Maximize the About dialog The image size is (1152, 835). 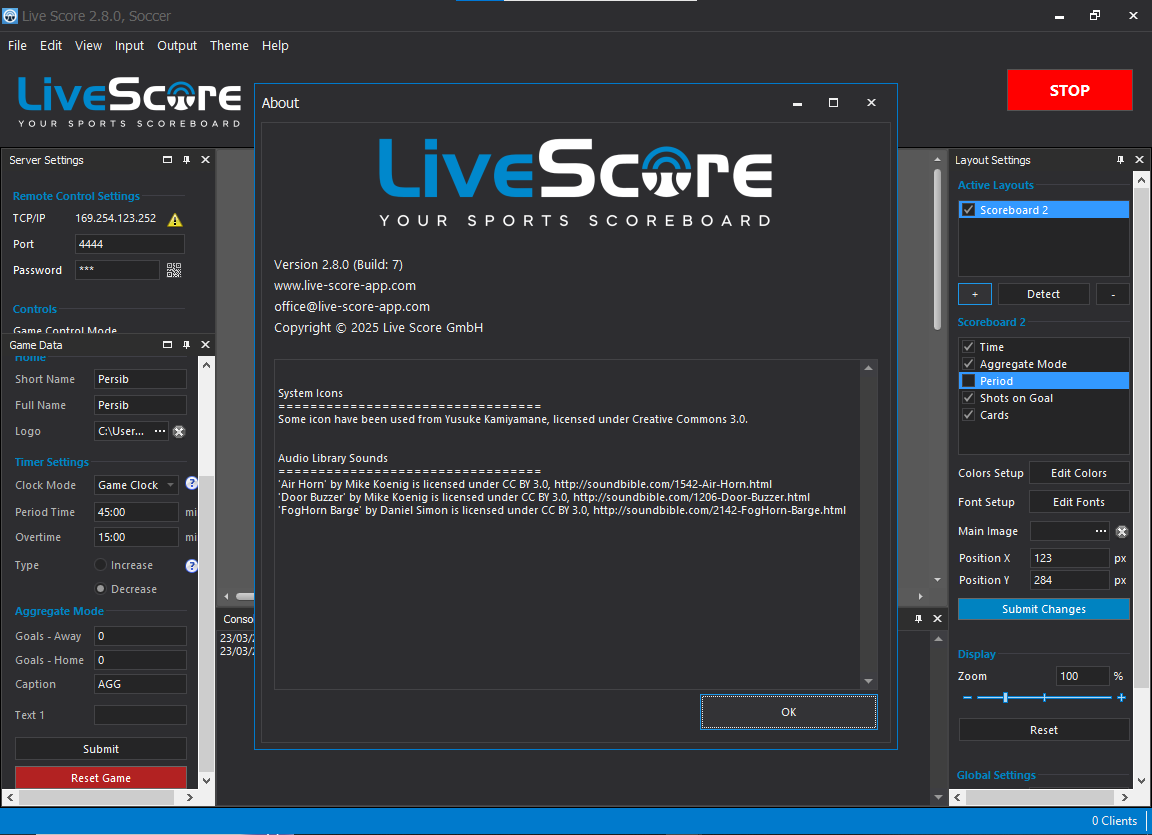point(833,103)
